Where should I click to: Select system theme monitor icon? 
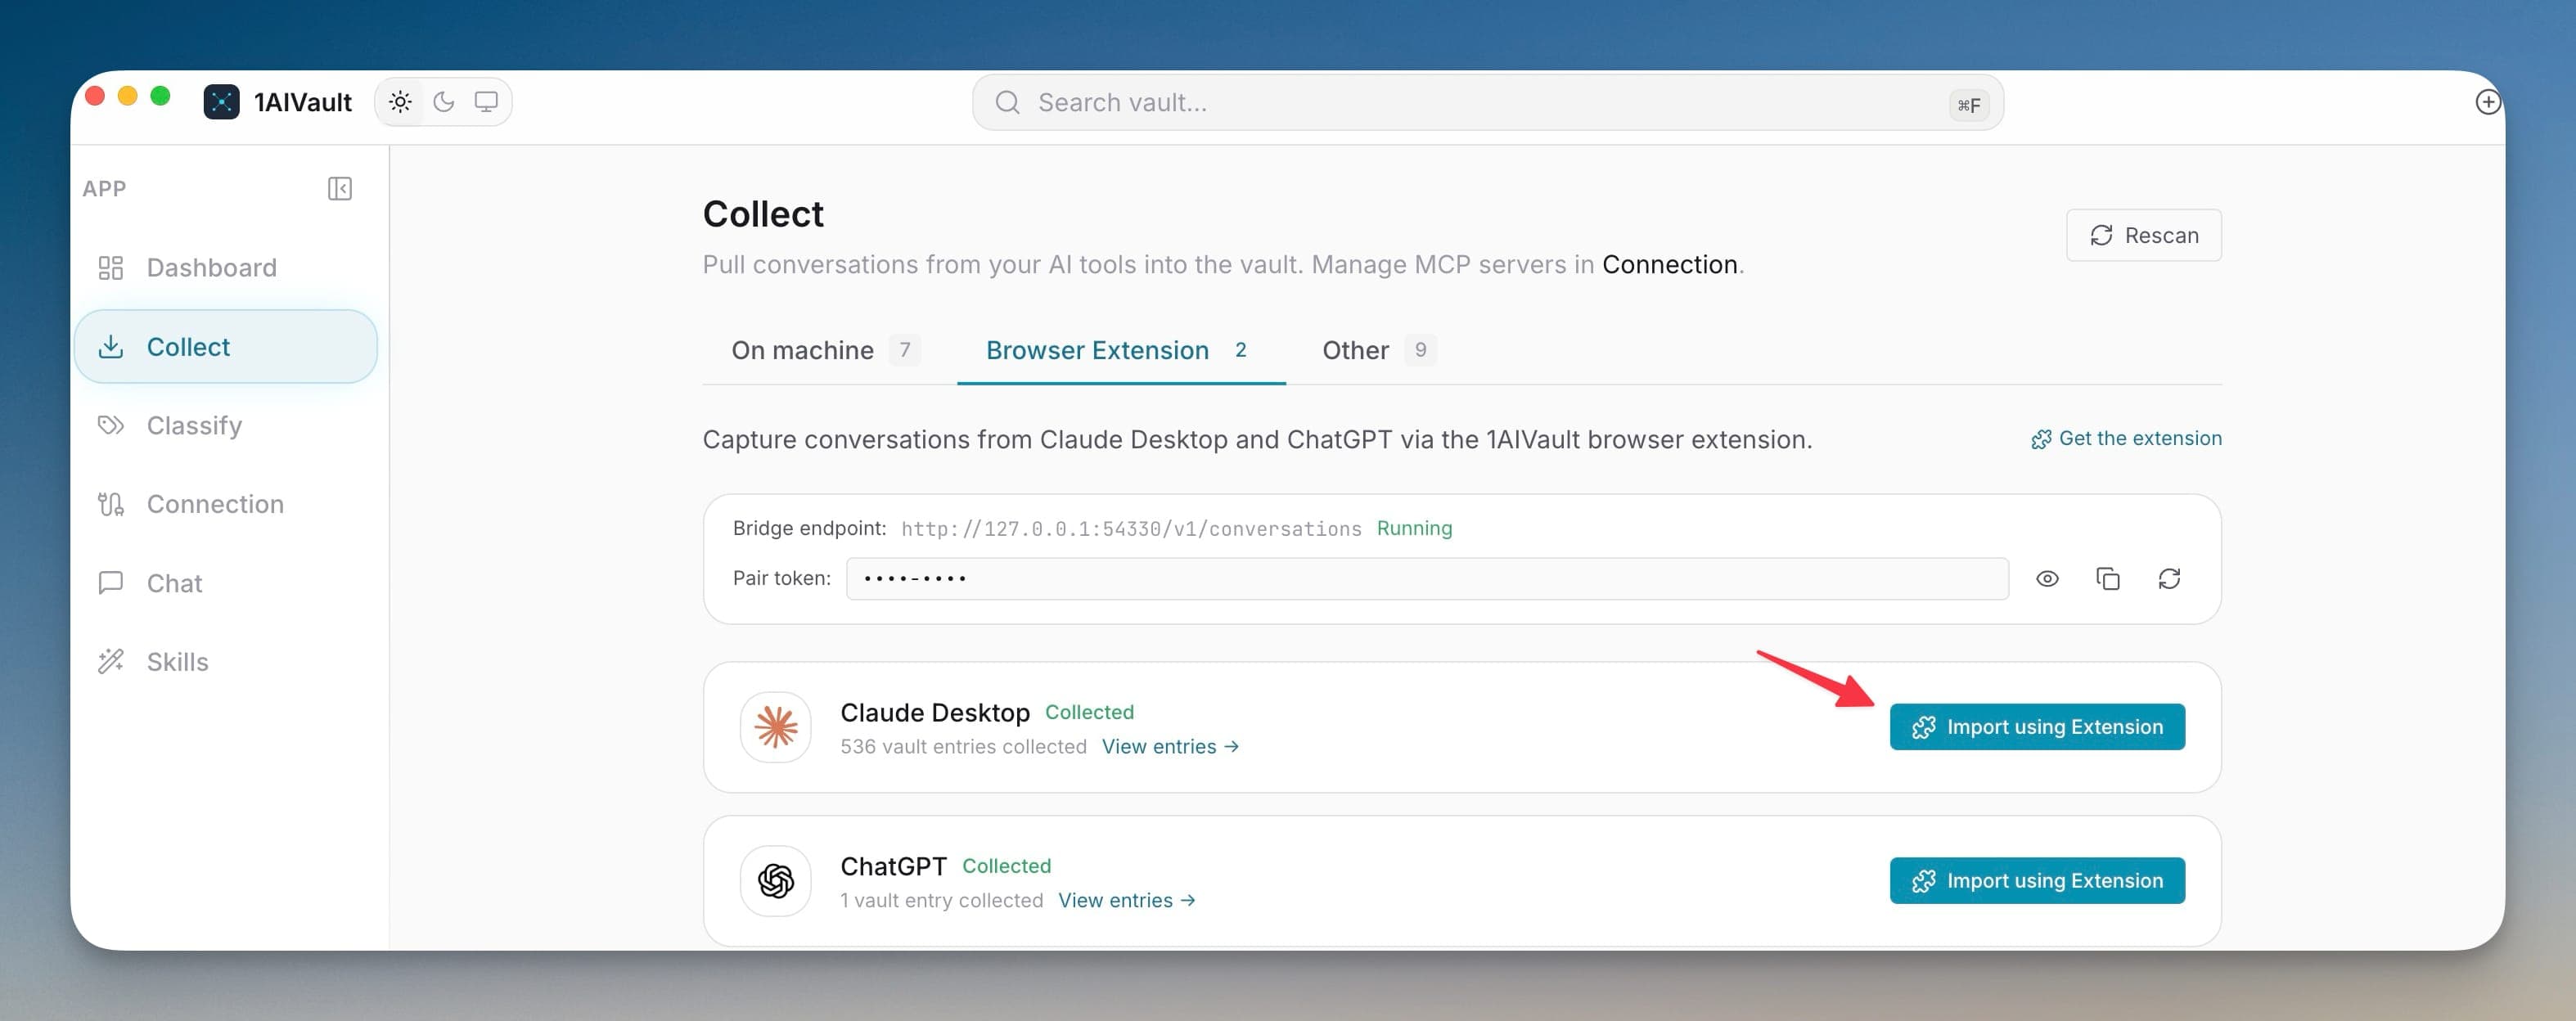pyautogui.click(x=486, y=102)
